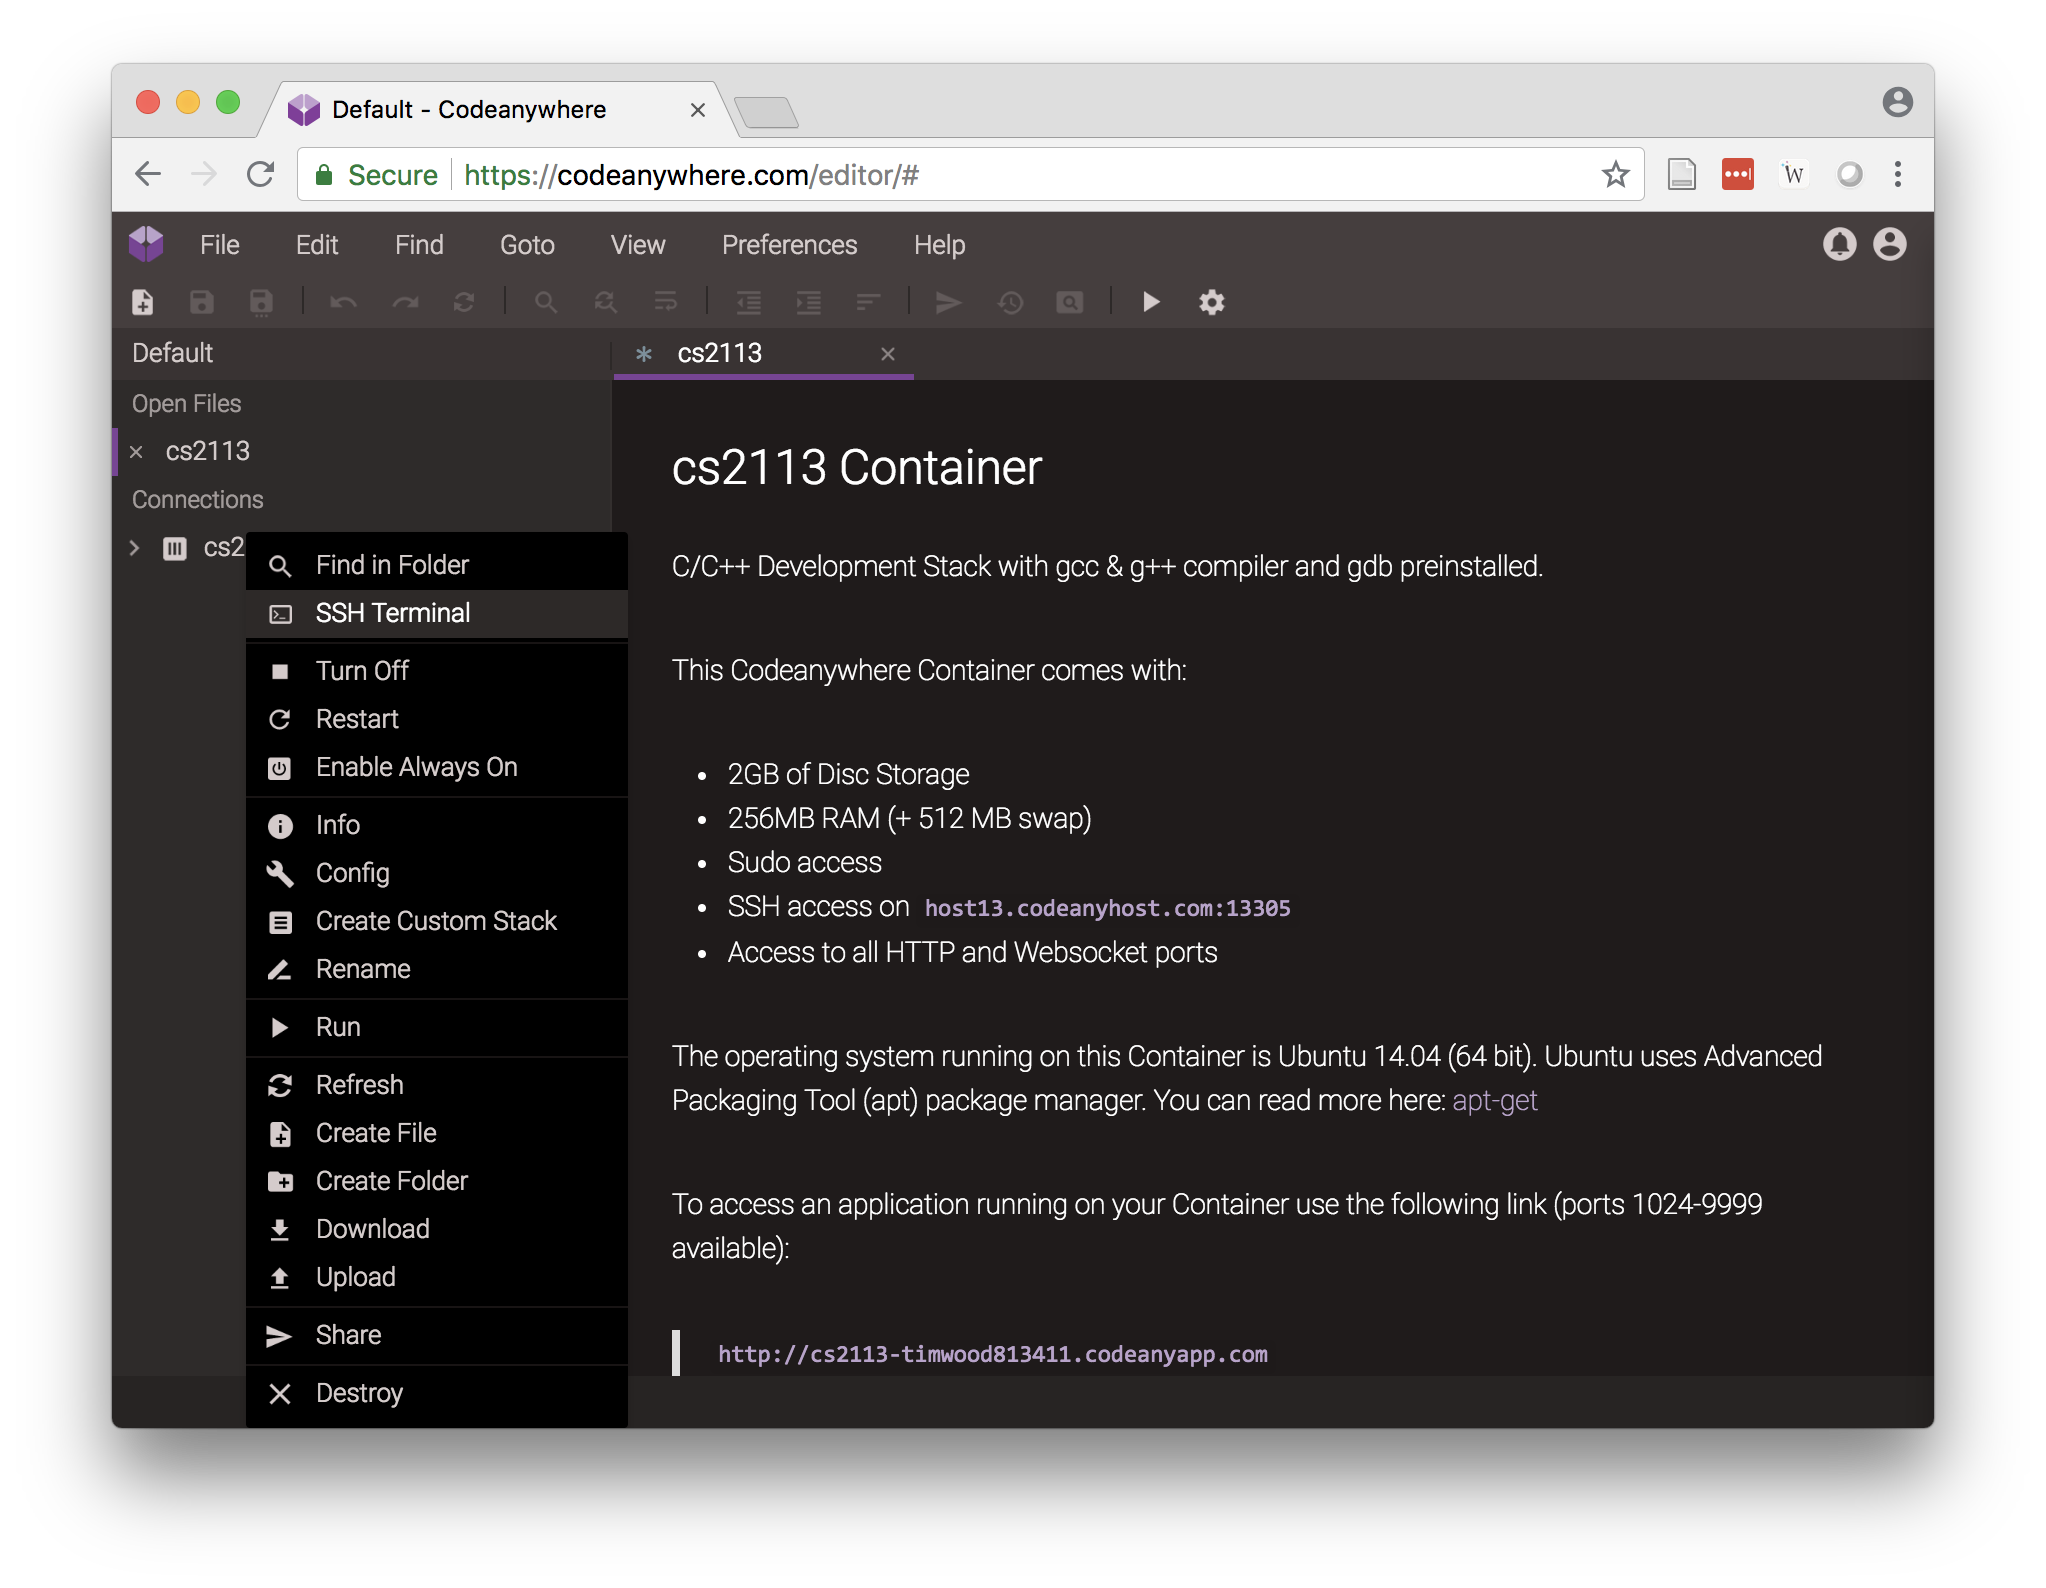Click the save file toolbar icon
Screen dimensions: 2046x1588
(202, 302)
